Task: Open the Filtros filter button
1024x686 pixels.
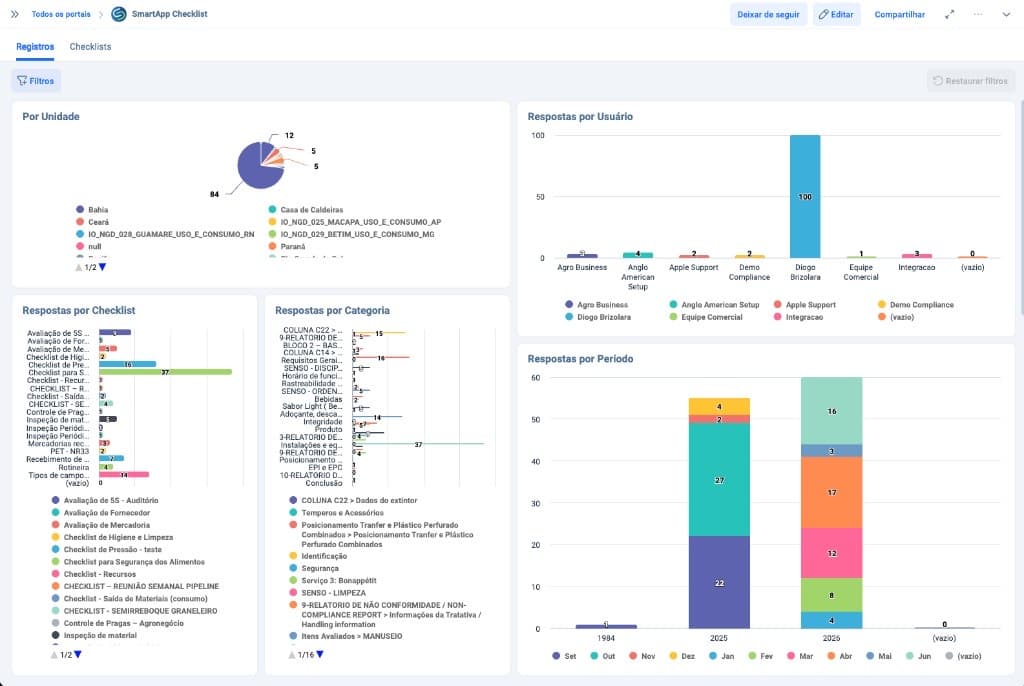Action: (36, 81)
